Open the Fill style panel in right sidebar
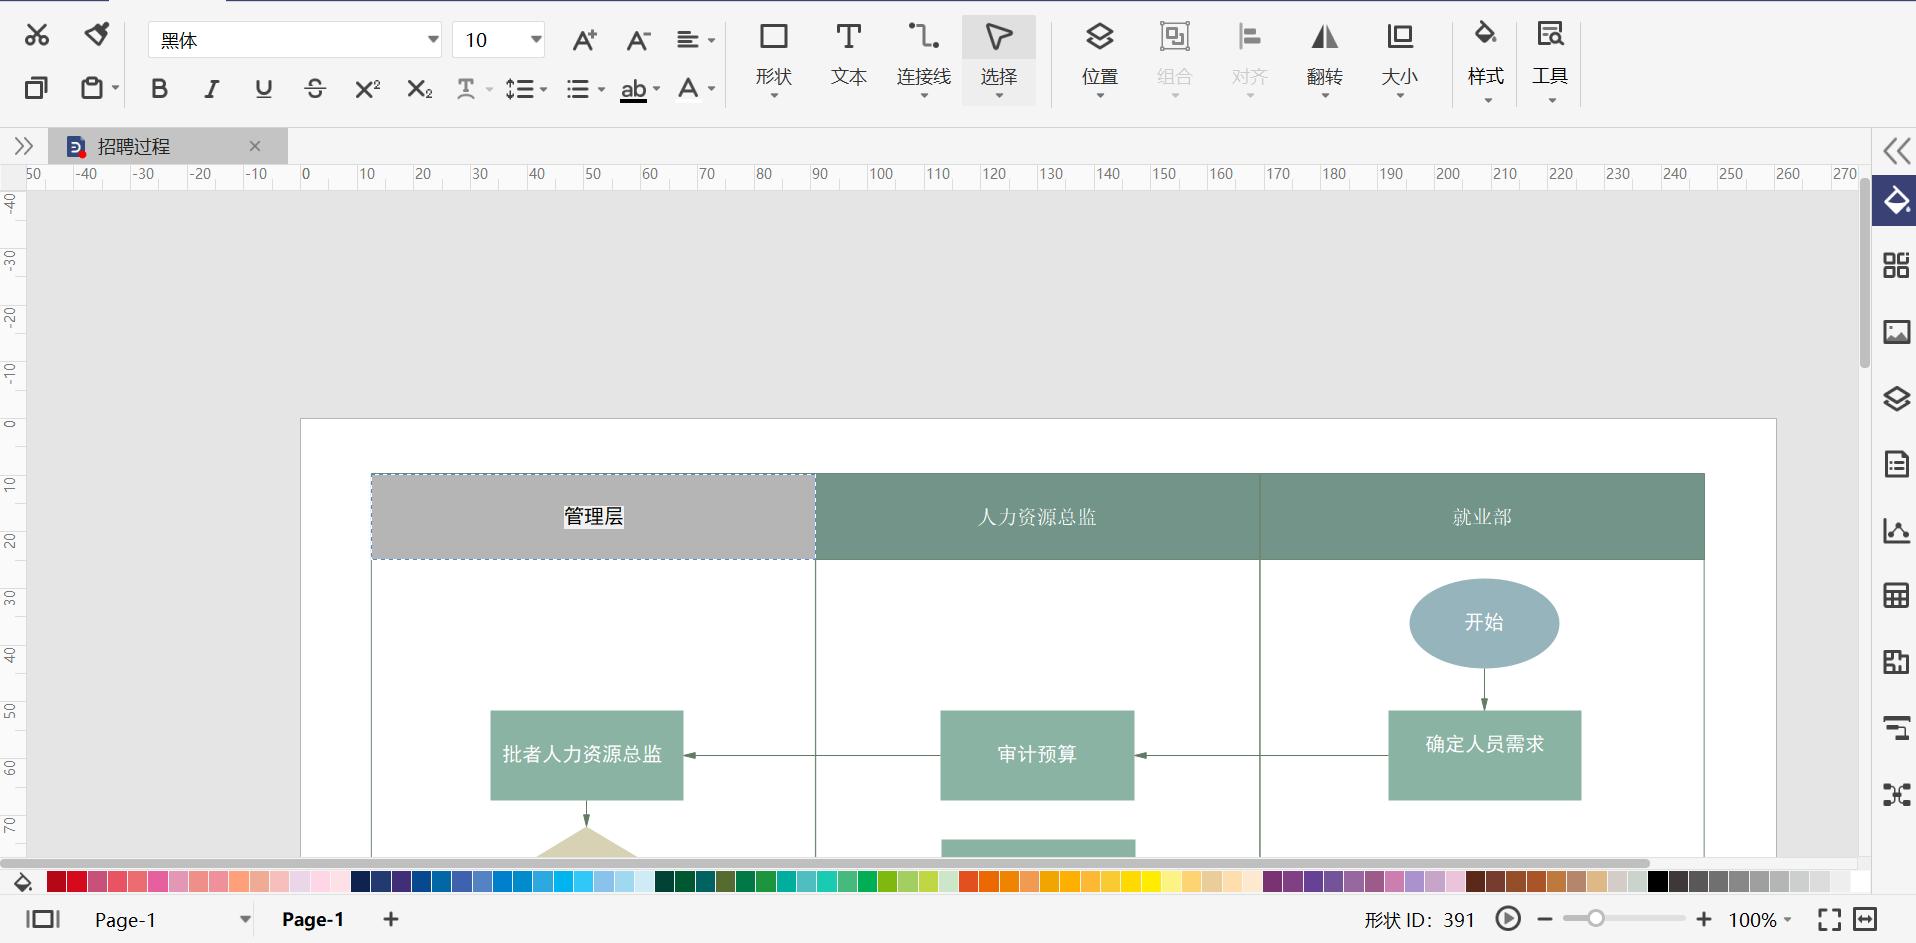This screenshot has width=1916, height=943. (1895, 200)
